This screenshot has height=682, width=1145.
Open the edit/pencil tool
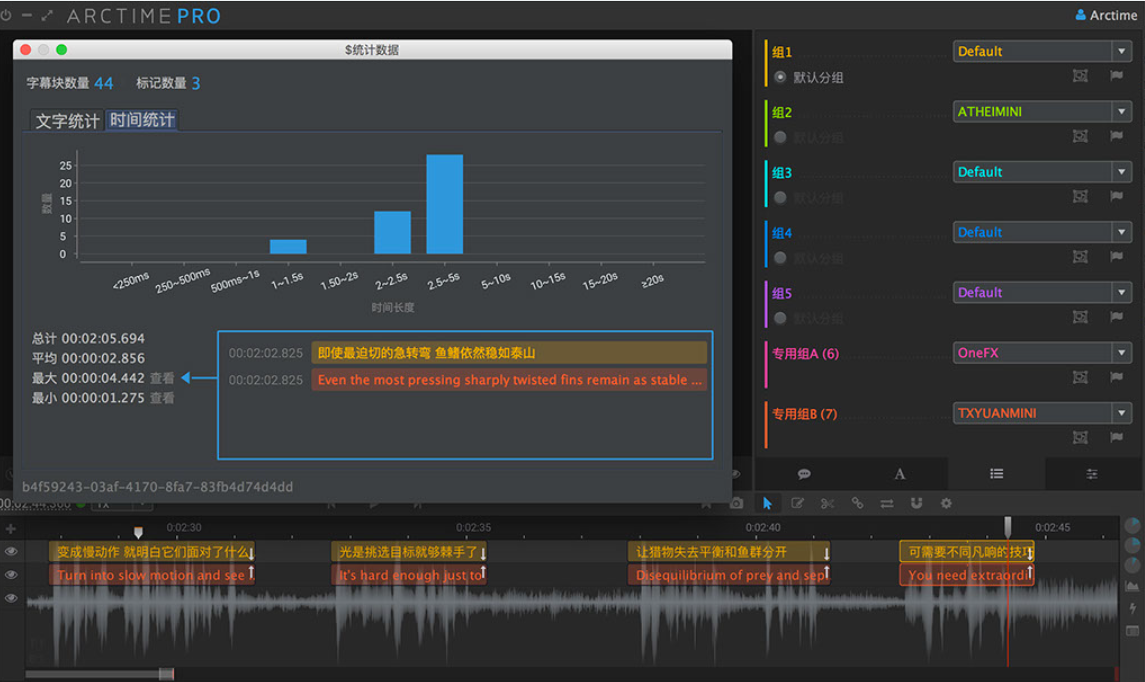(797, 503)
